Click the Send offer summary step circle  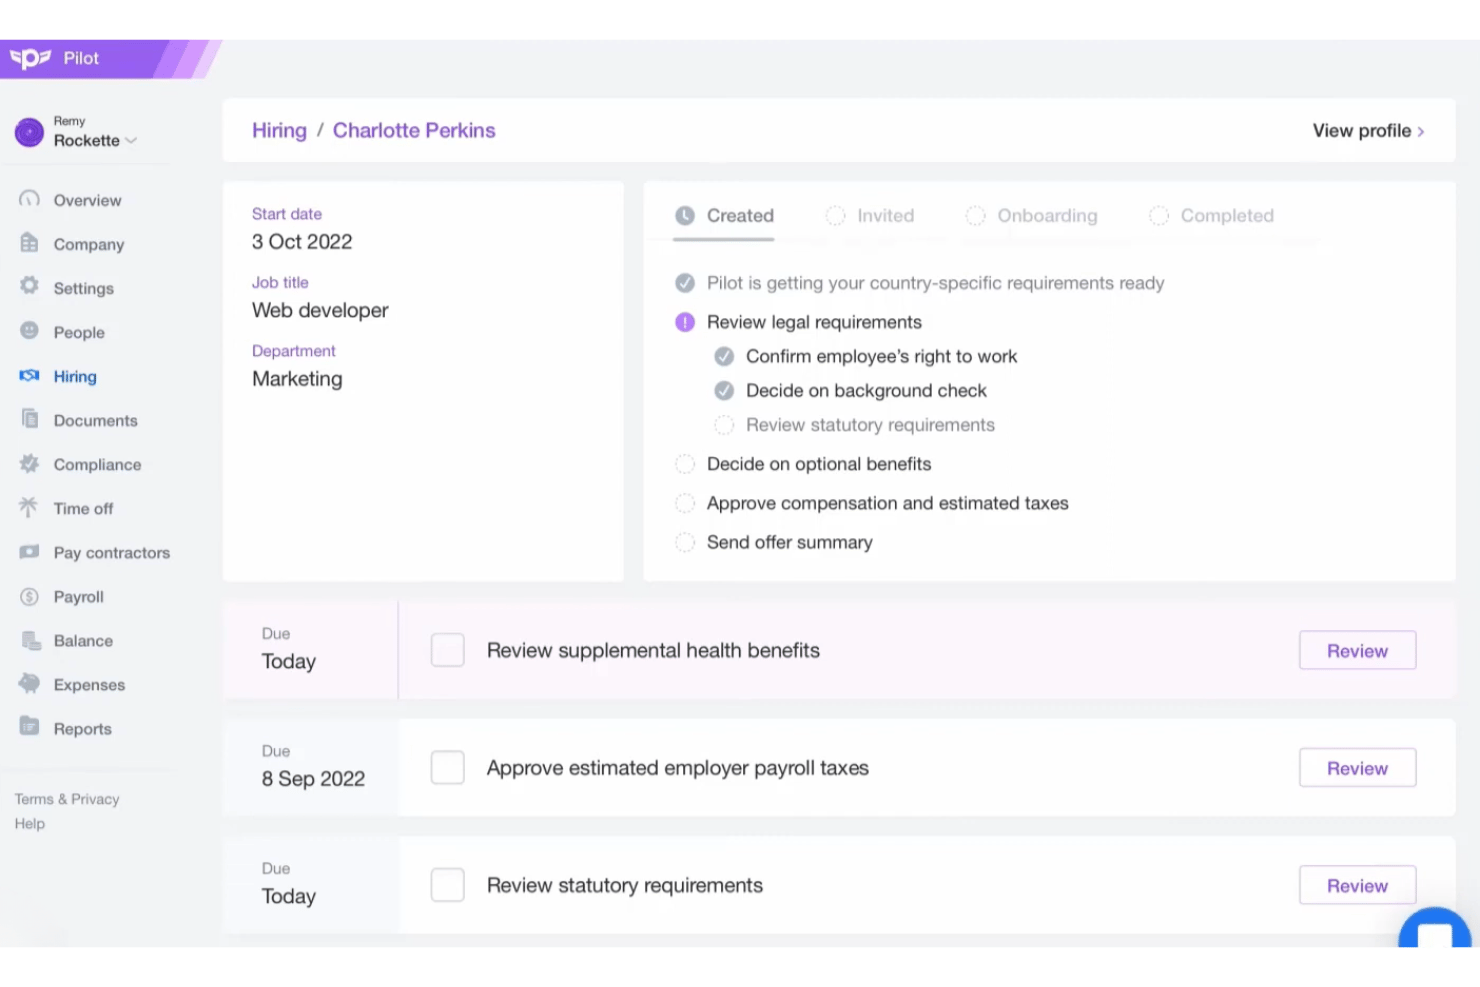[685, 542]
